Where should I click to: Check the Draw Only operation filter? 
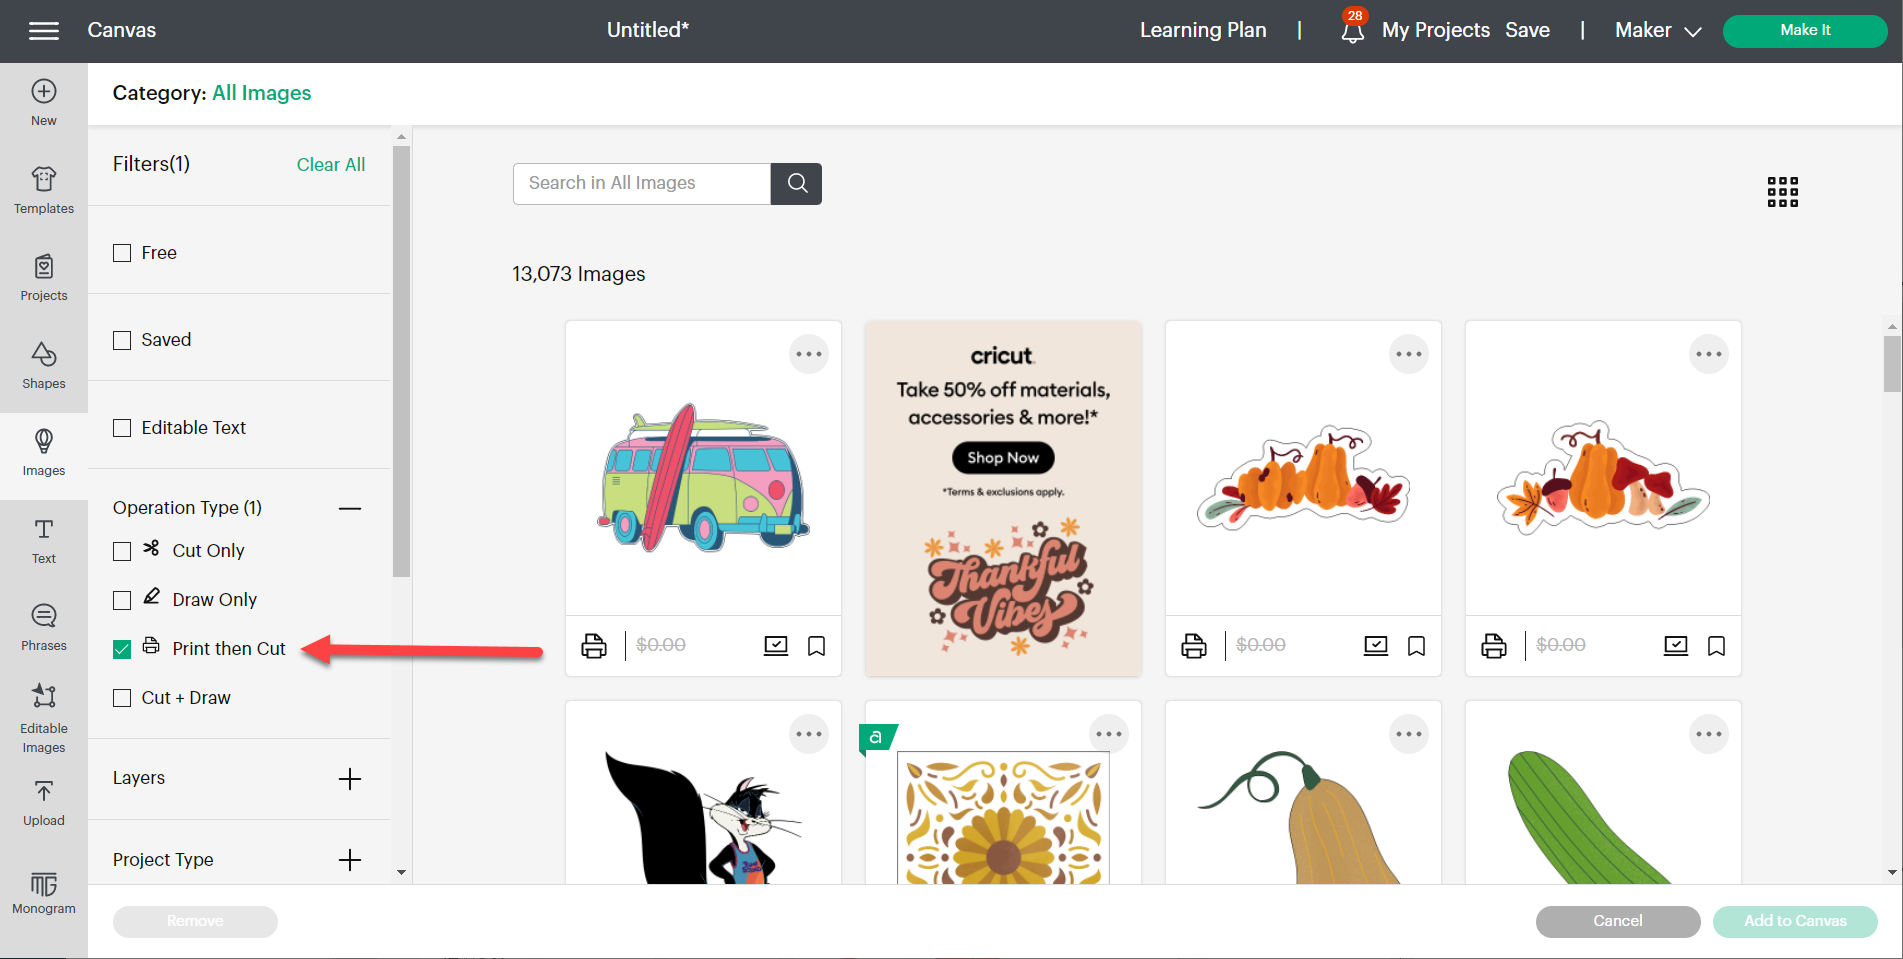[x=122, y=600]
